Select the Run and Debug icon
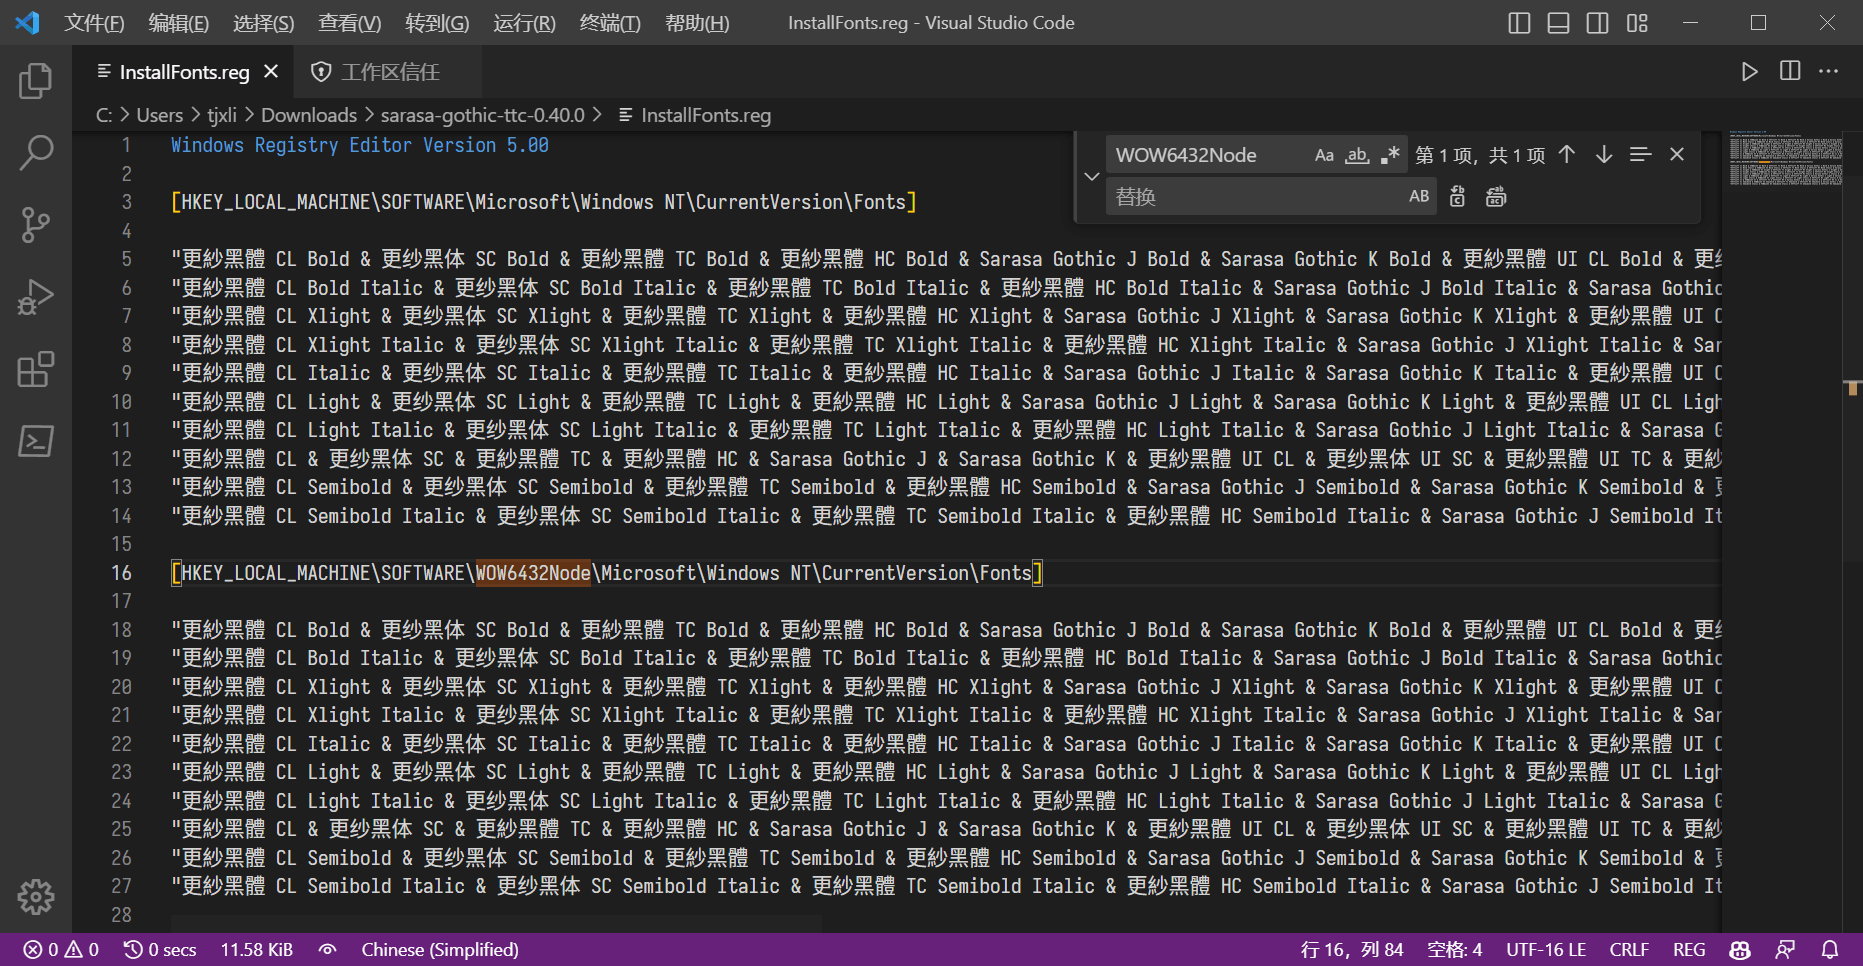Screen dimensions: 1863x966 pyautogui.click(x=35, y=297)
